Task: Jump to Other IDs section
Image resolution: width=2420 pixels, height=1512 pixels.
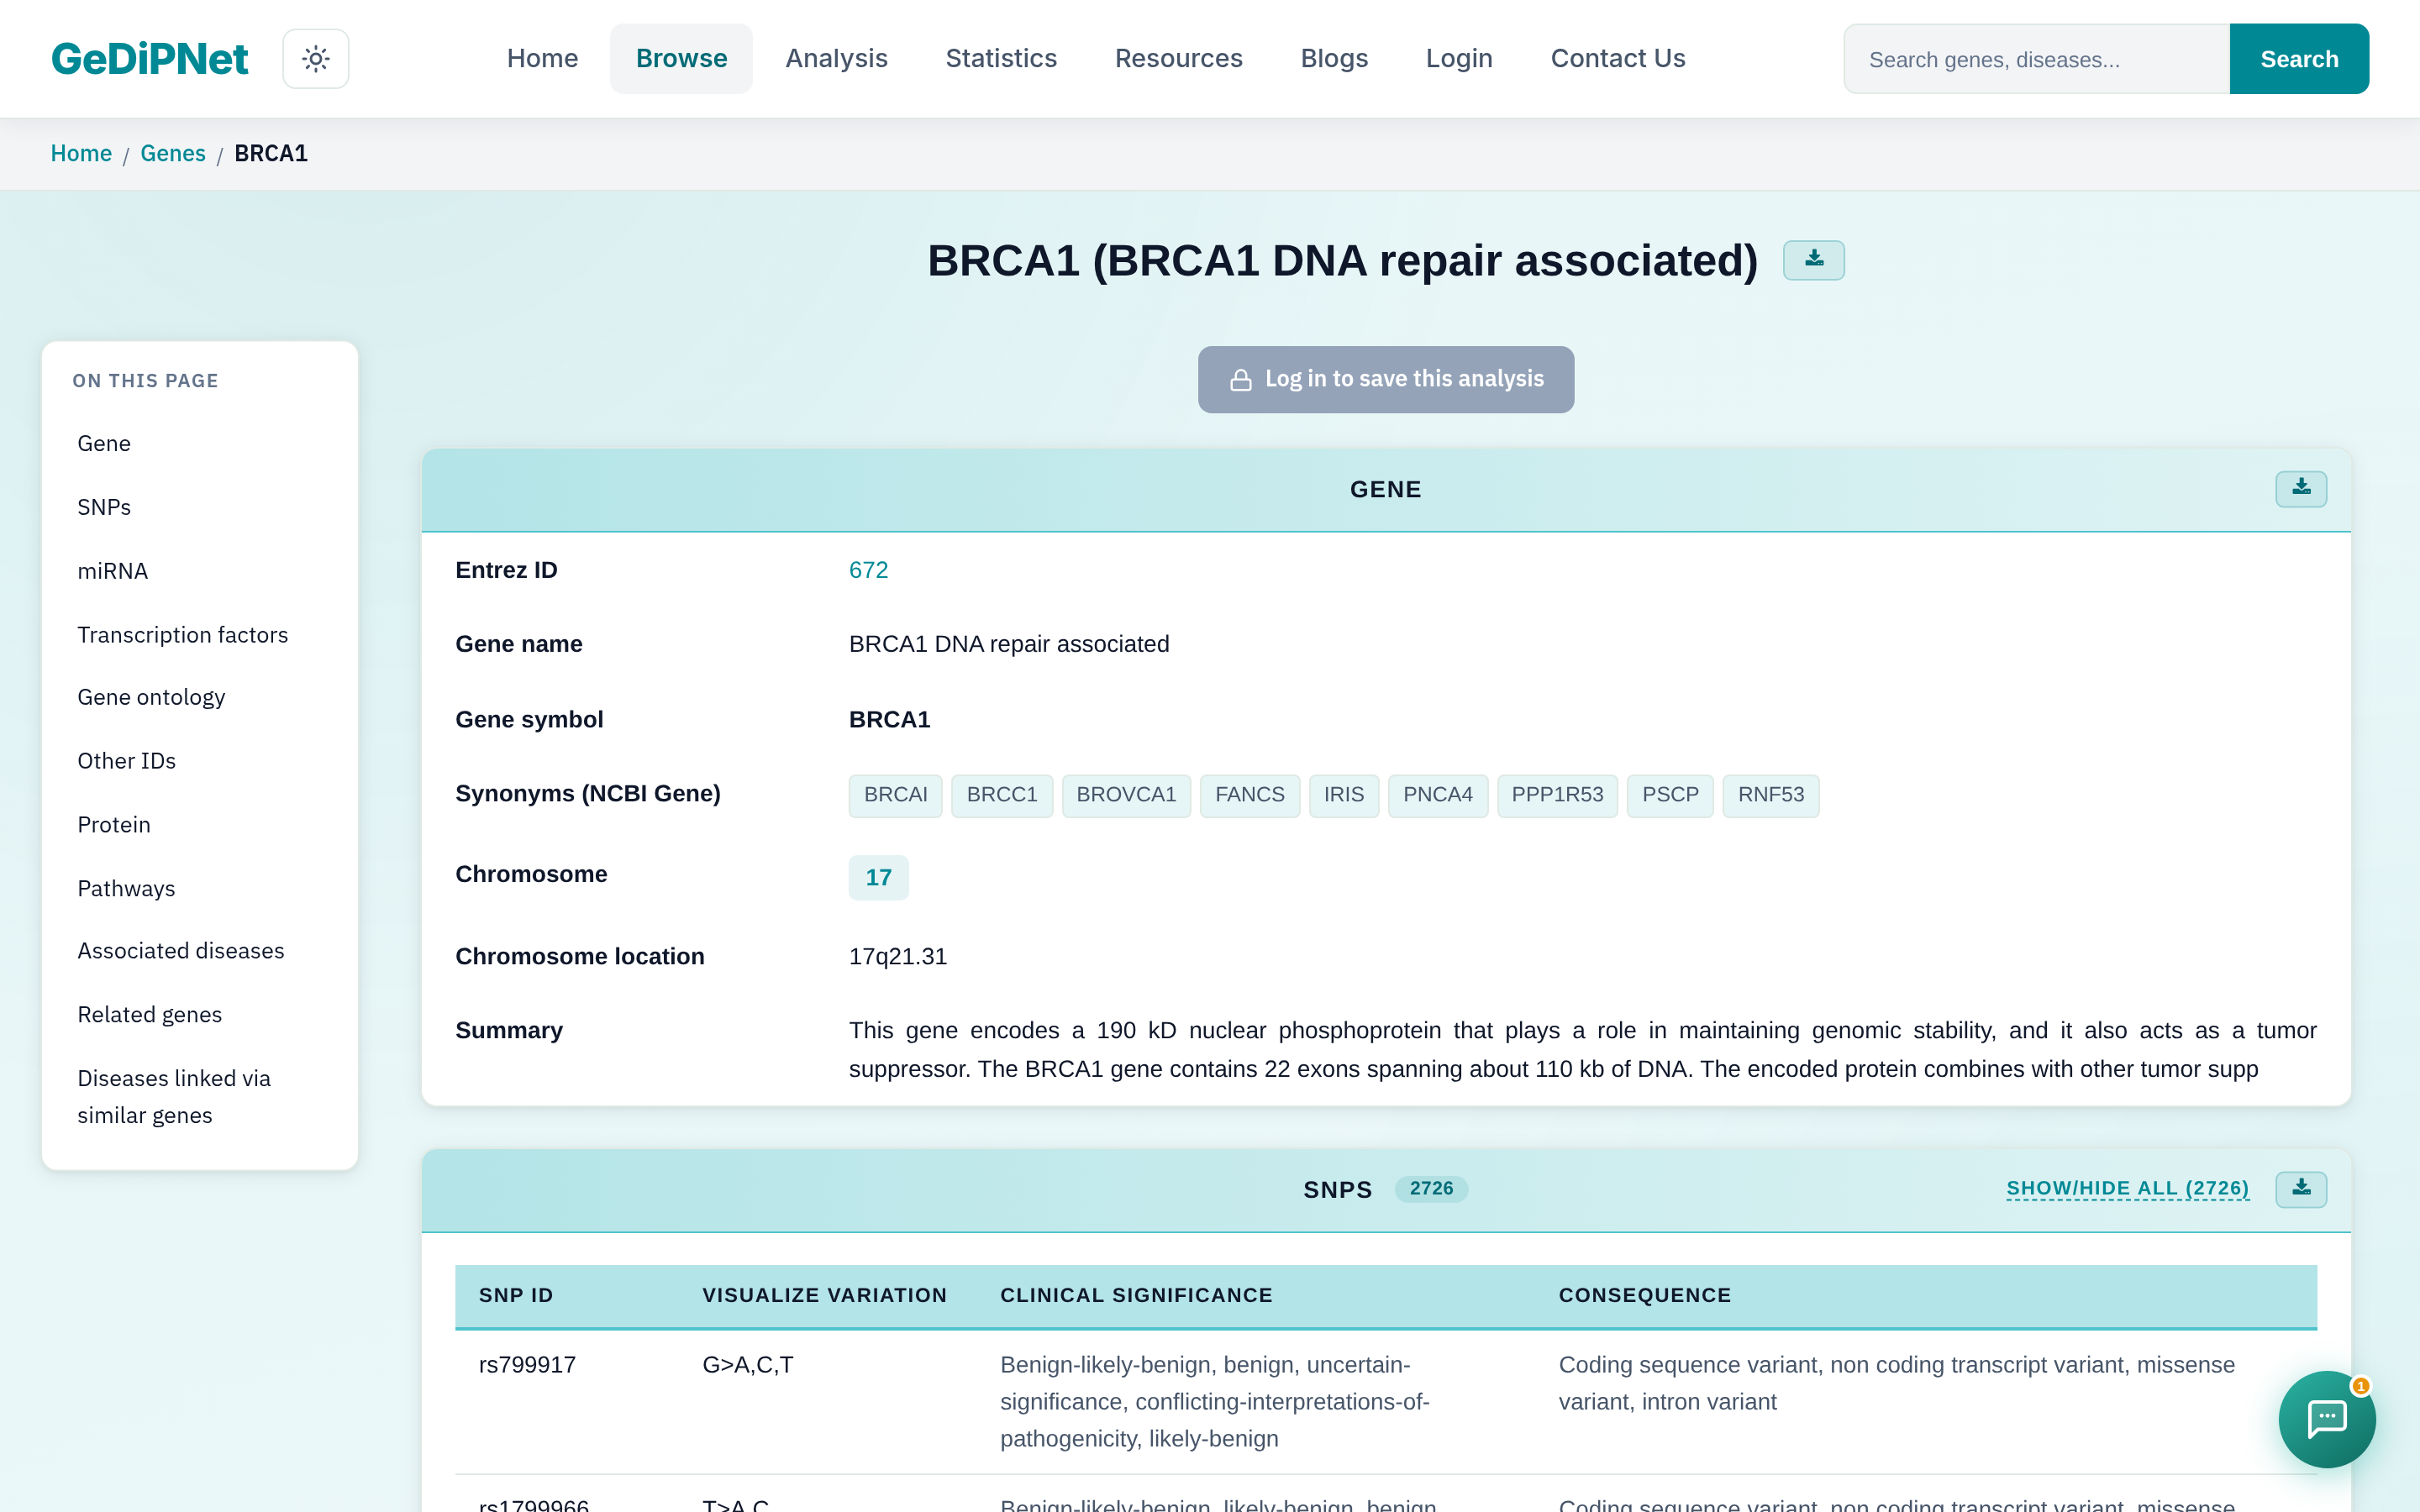Action: (x=199, y=761)
